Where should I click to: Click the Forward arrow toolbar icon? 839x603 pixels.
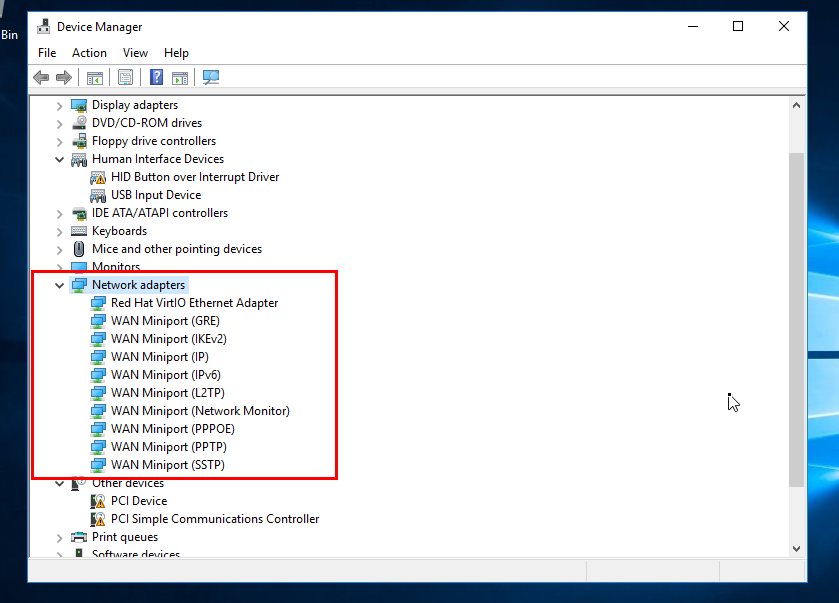click(64, 78)
